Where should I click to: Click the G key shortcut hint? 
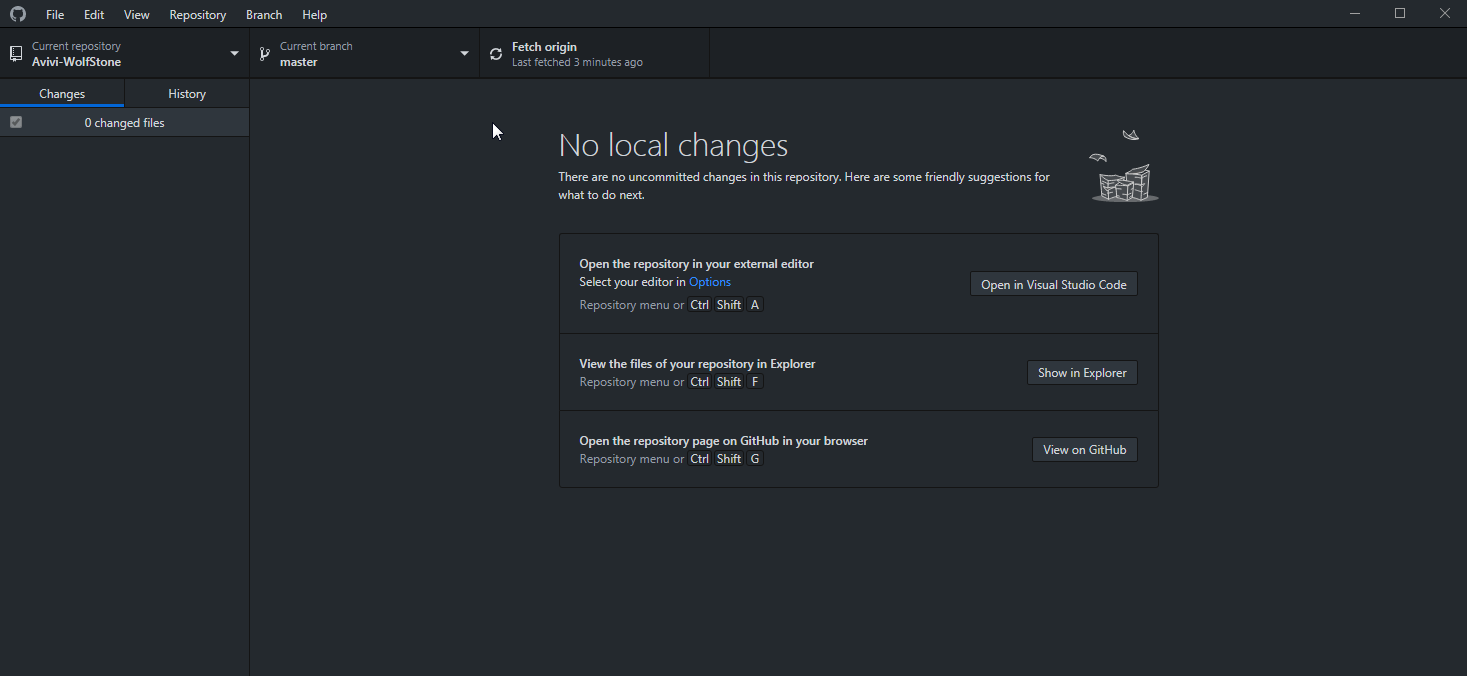coord(755,459)
